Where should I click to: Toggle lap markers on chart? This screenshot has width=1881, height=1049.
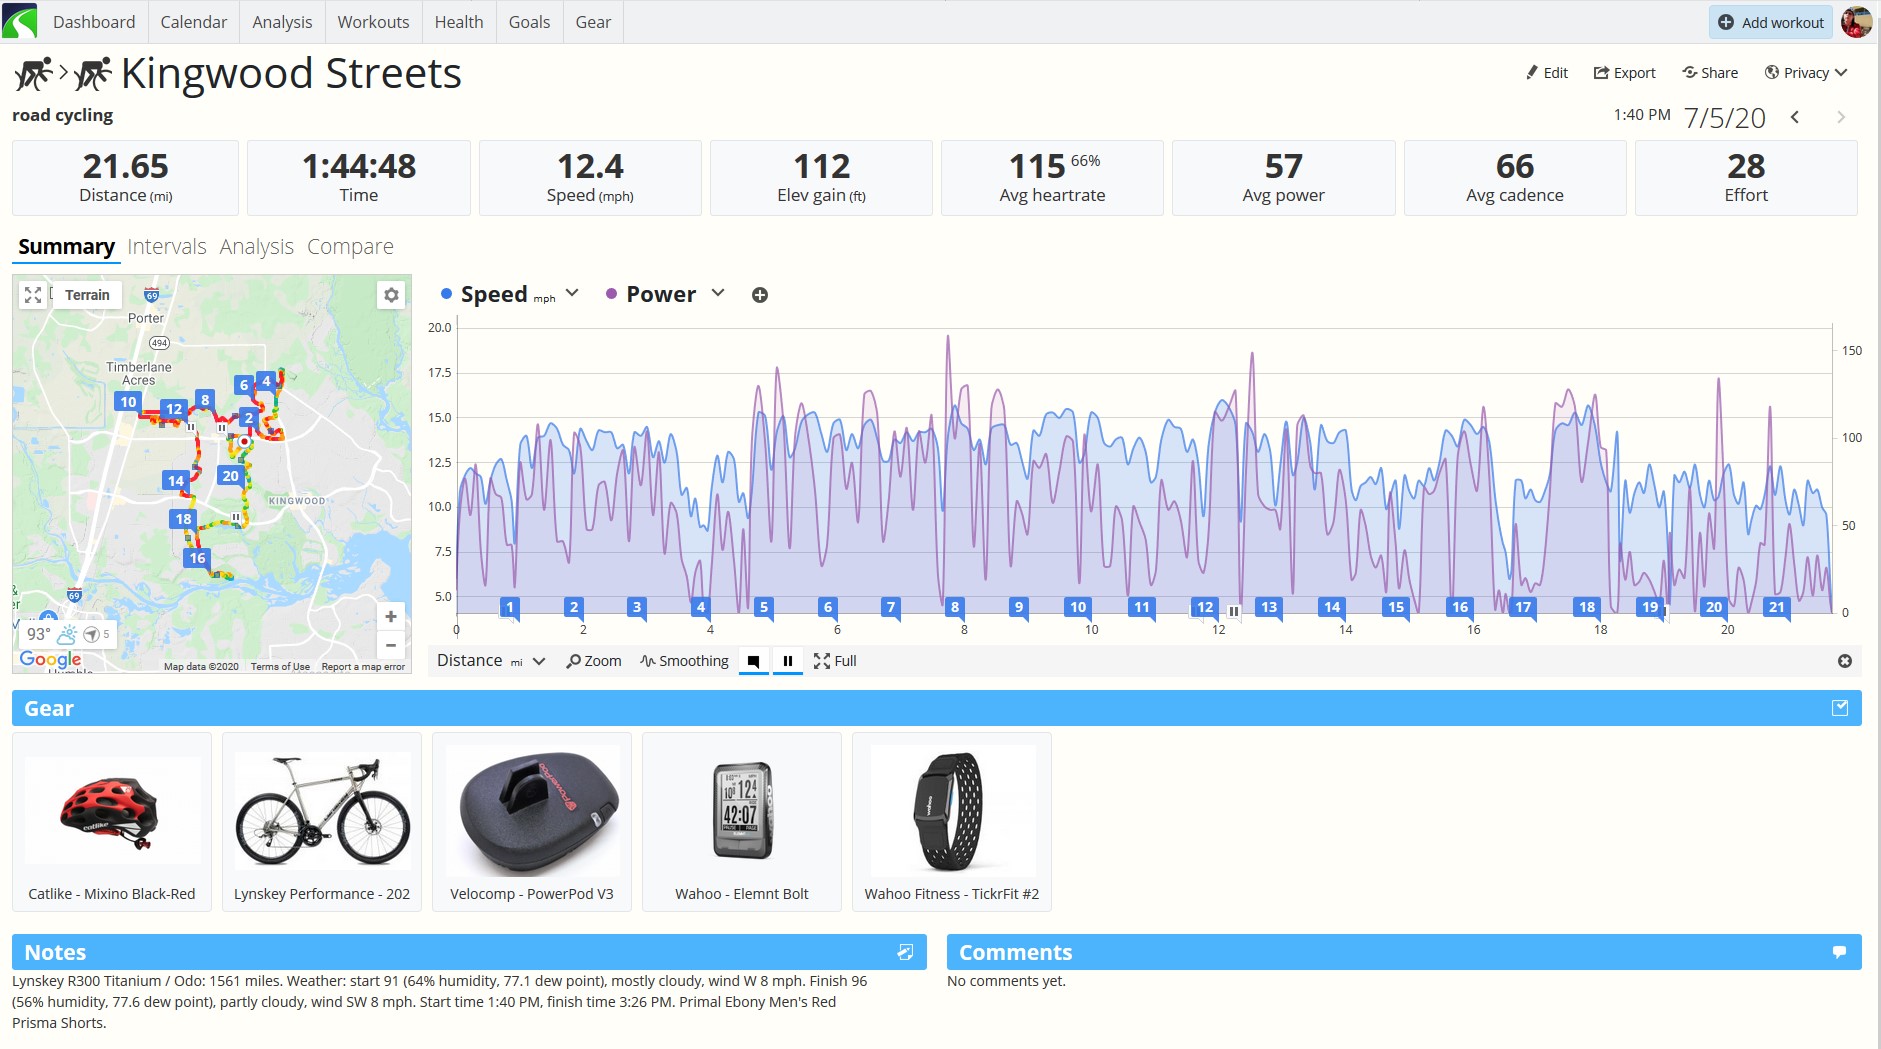coord(754,661)
